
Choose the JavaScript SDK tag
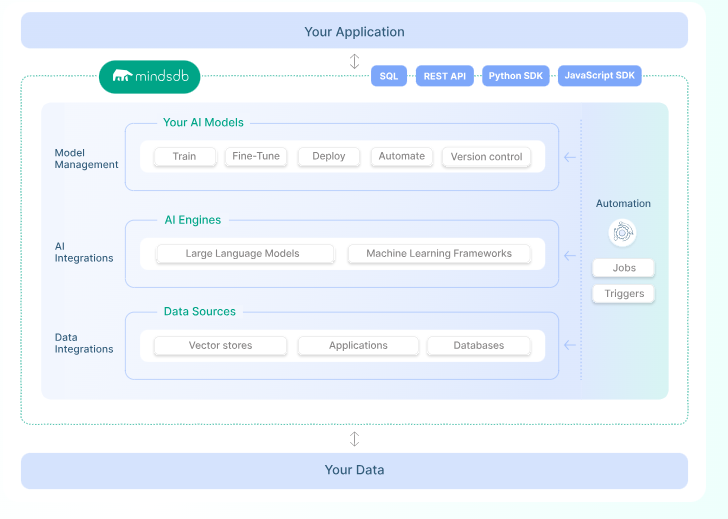point(599,76)
